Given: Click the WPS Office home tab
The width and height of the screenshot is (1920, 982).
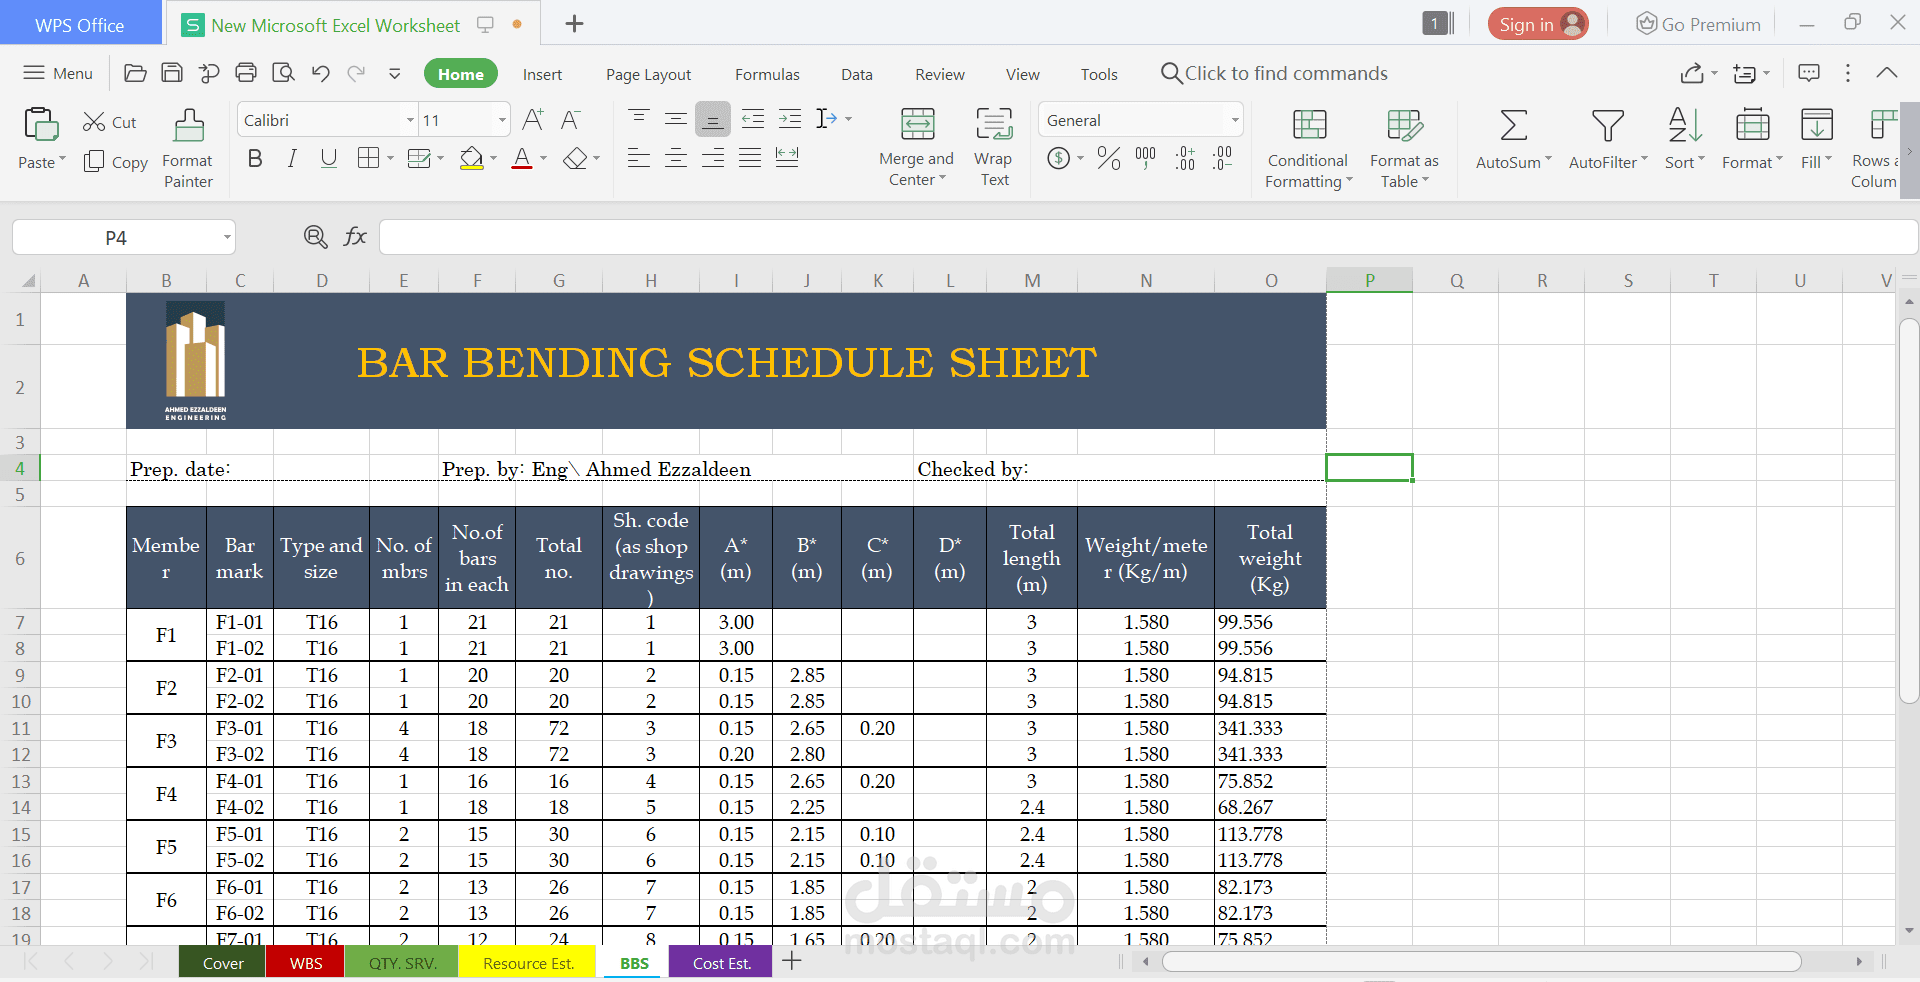Looking at the screenshot, I should click(80, 24).
